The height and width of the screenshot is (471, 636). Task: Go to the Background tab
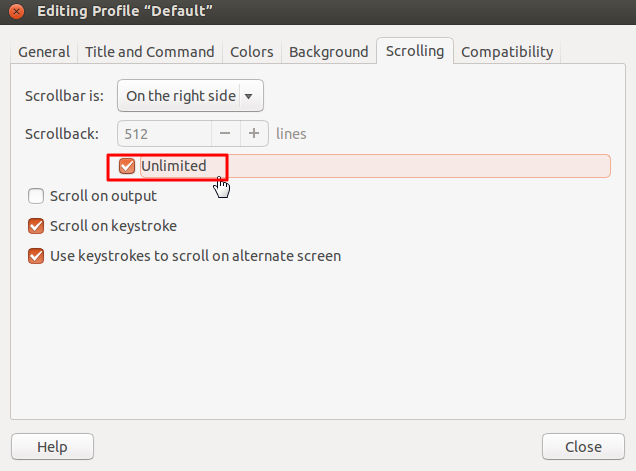point(329,52)
